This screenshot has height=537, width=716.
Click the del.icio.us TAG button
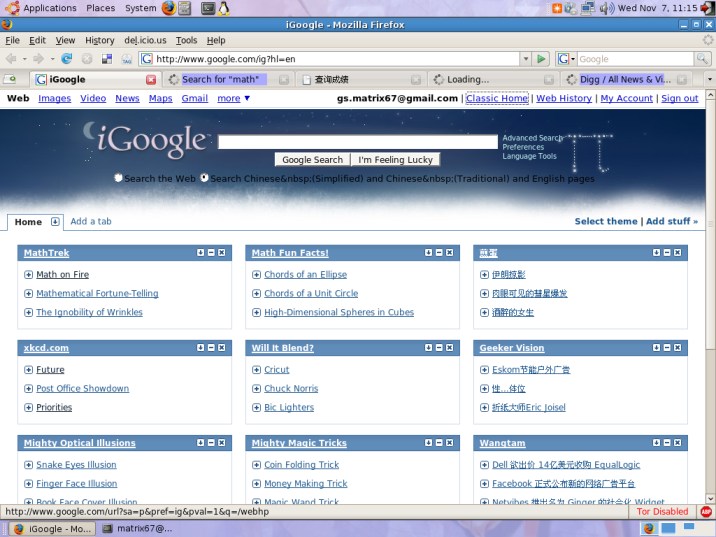pos(127,58)
